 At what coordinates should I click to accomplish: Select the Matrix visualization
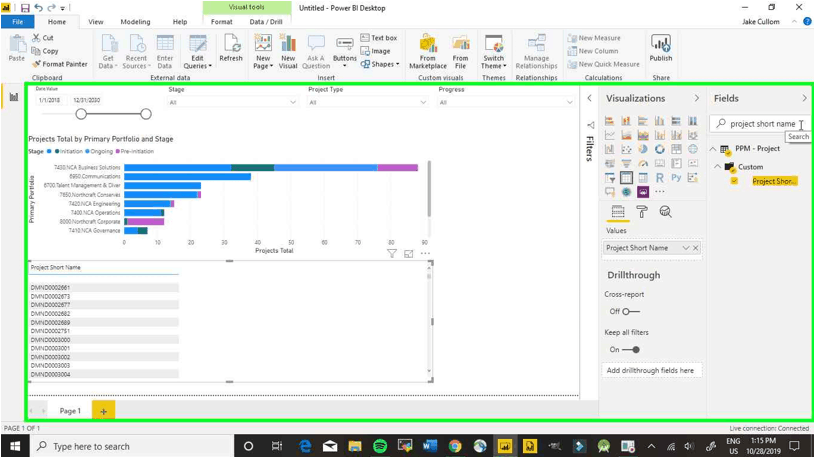click(x=643, y=178)
